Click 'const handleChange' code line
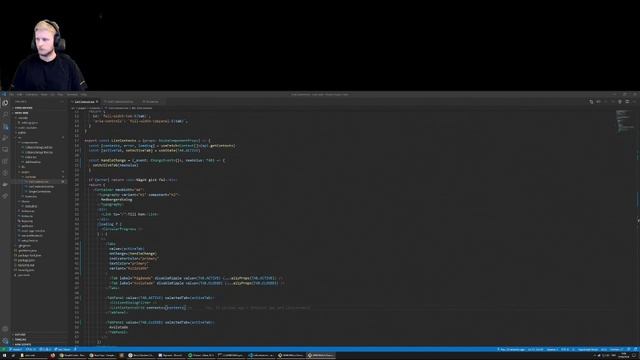 coord(157,160)
